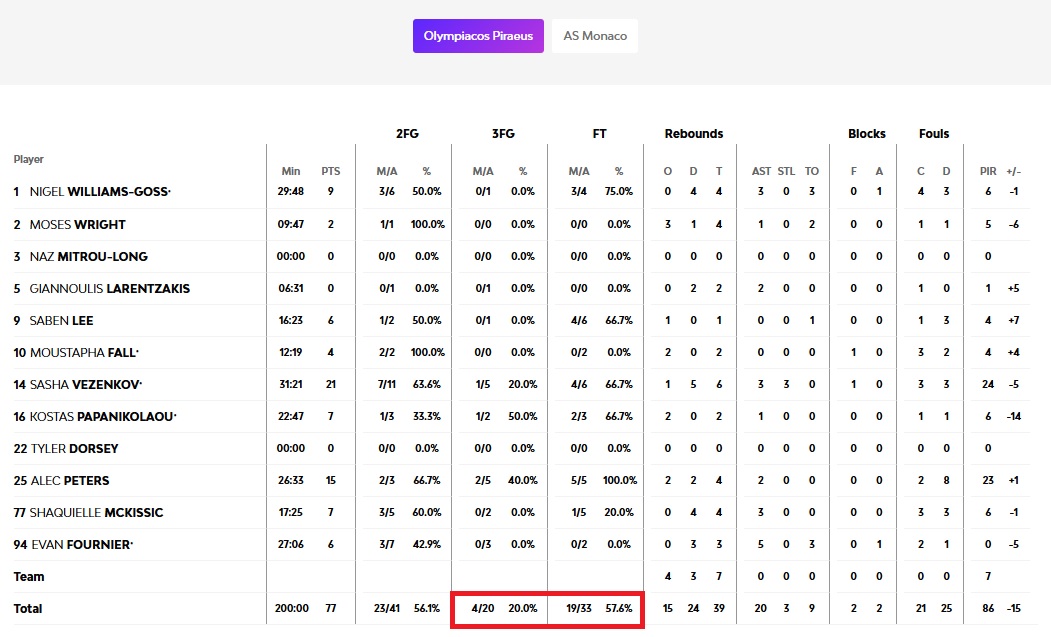
Task: Select Kostas Papanikolaou in player list
Action: pos(103,417)
